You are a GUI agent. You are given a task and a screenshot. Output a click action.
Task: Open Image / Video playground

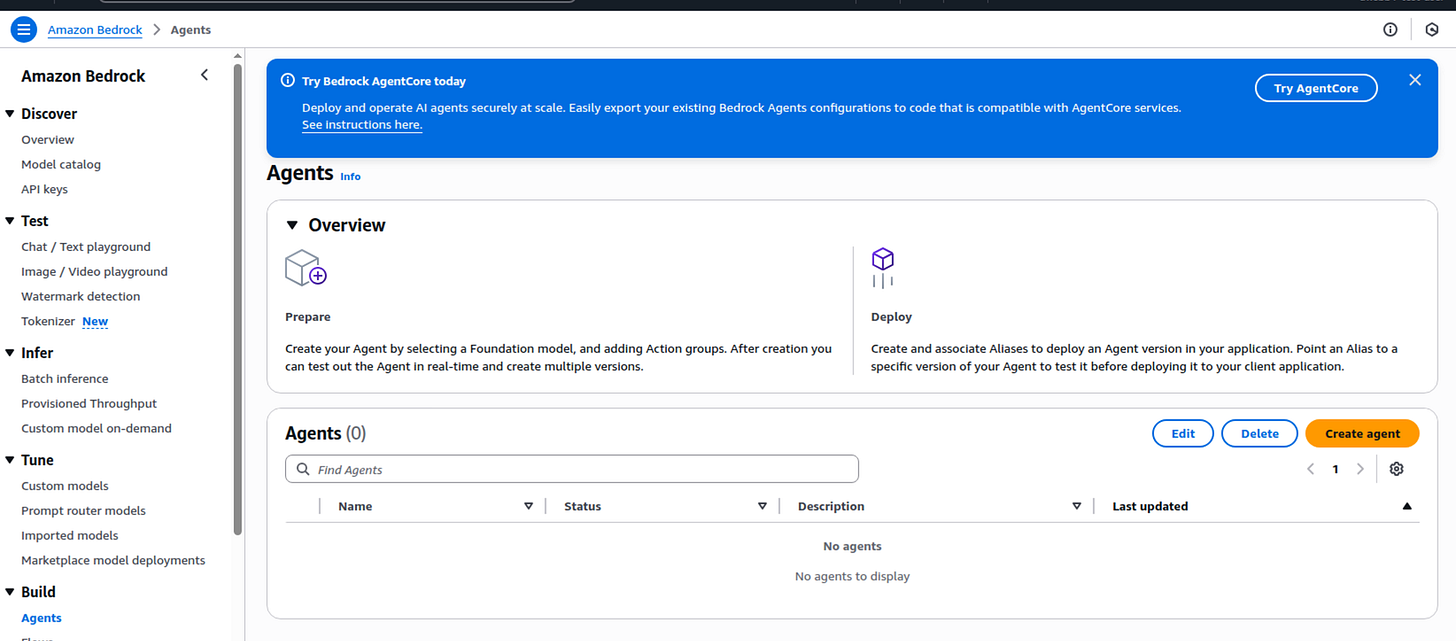tap(94, 272)
